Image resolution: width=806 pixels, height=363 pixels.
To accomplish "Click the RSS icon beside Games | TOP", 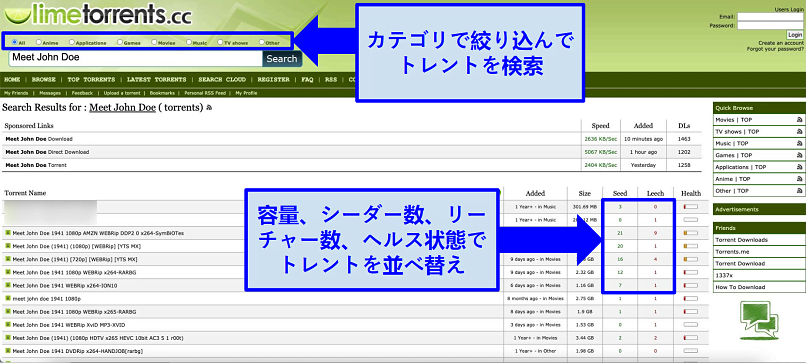I will tap(799, 155).
